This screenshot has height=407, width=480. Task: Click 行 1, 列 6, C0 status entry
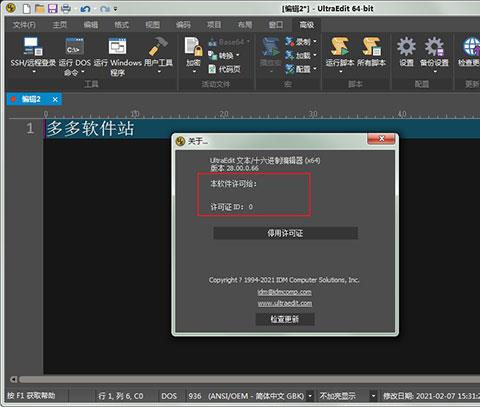click(121, 396)
